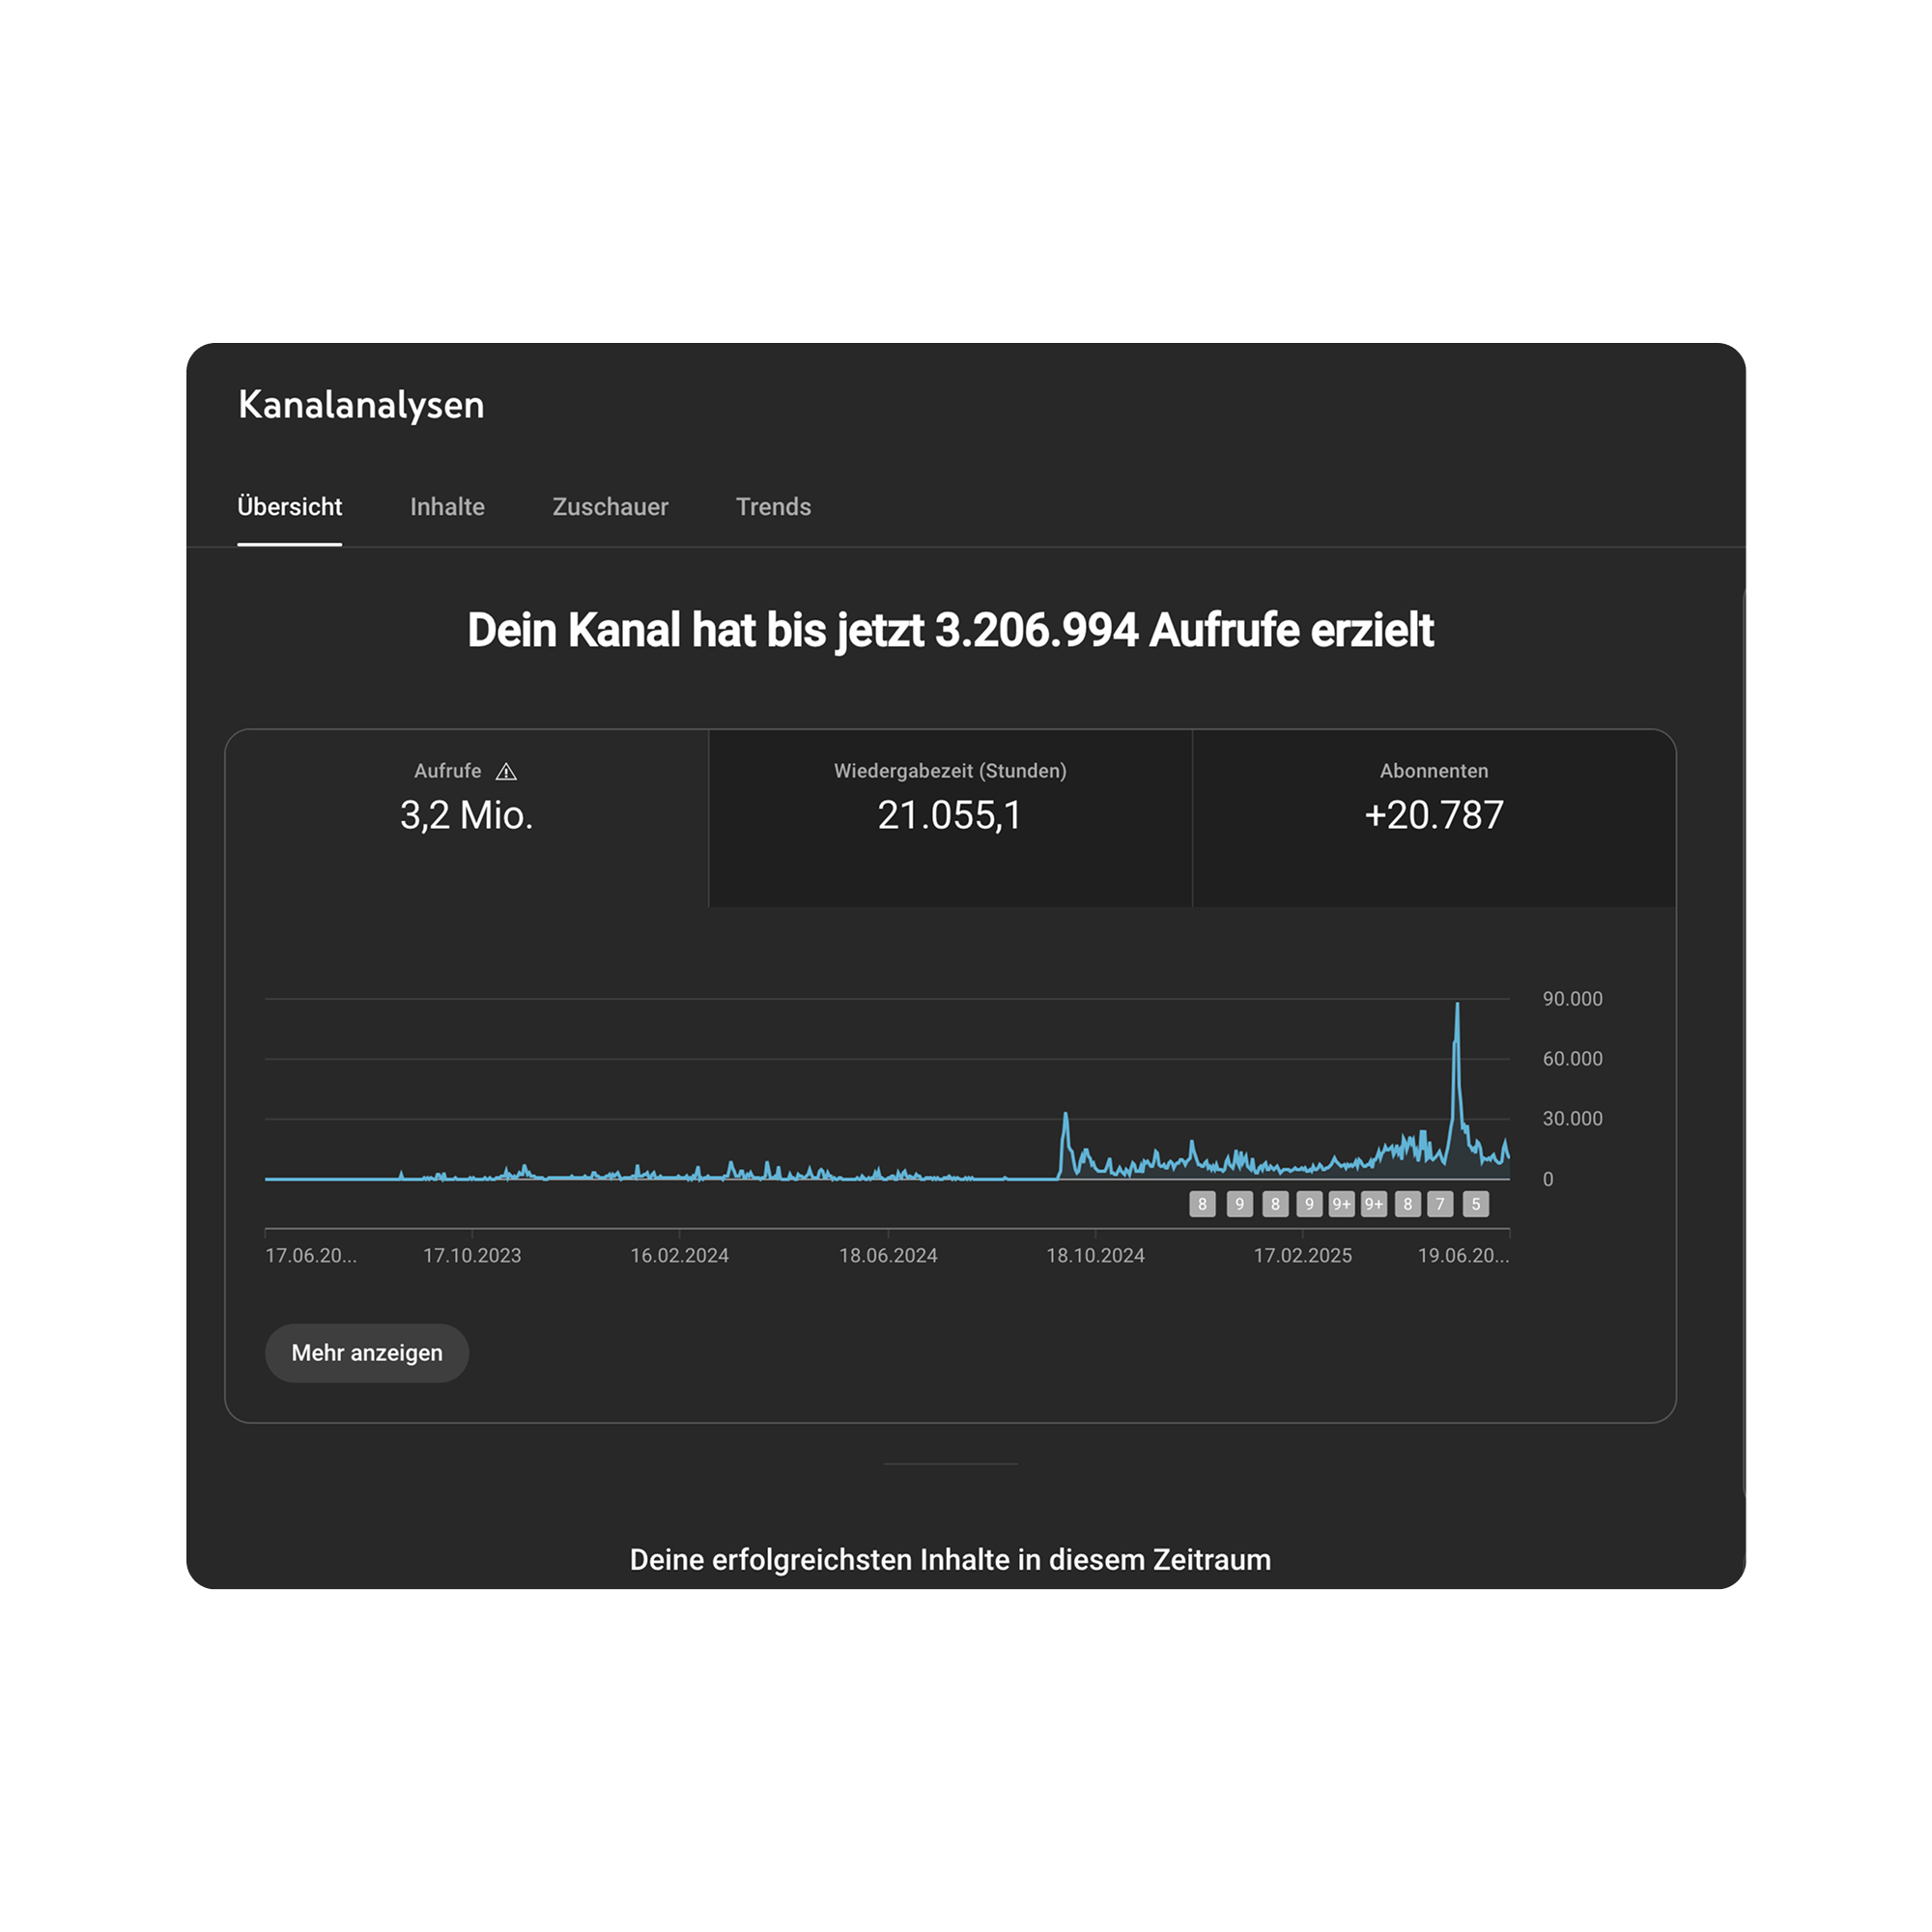Switch to the Inhalte tab
The image size is (1932, 1932).
click(447, 507)
